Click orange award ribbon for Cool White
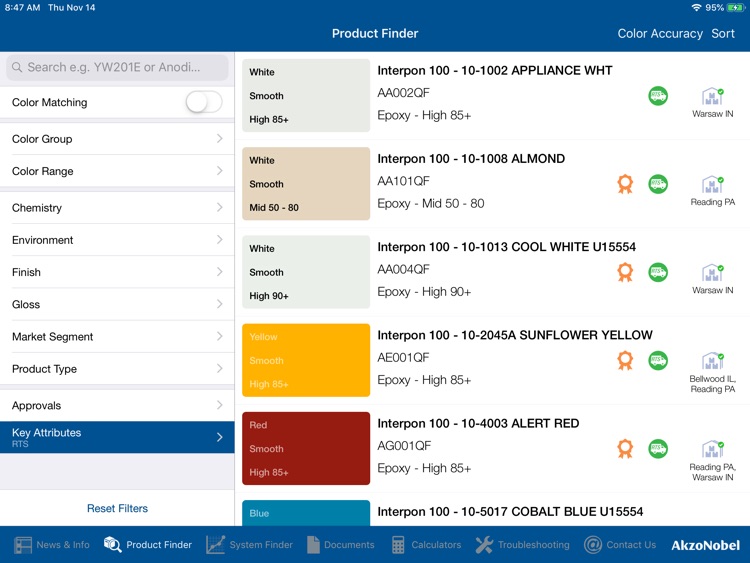 pyautogui.click(x=625, y=272)
